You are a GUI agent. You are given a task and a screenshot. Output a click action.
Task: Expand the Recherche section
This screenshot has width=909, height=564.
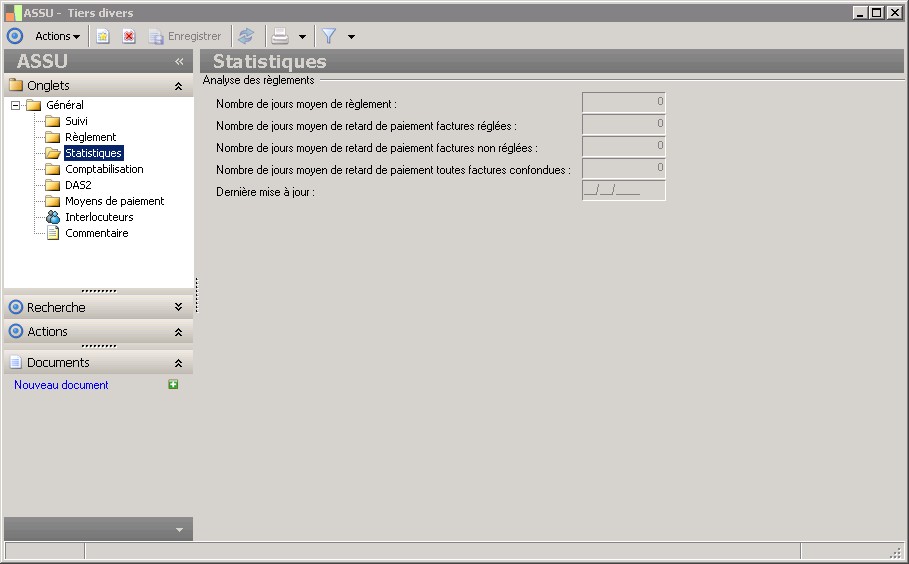pos(179,307)
